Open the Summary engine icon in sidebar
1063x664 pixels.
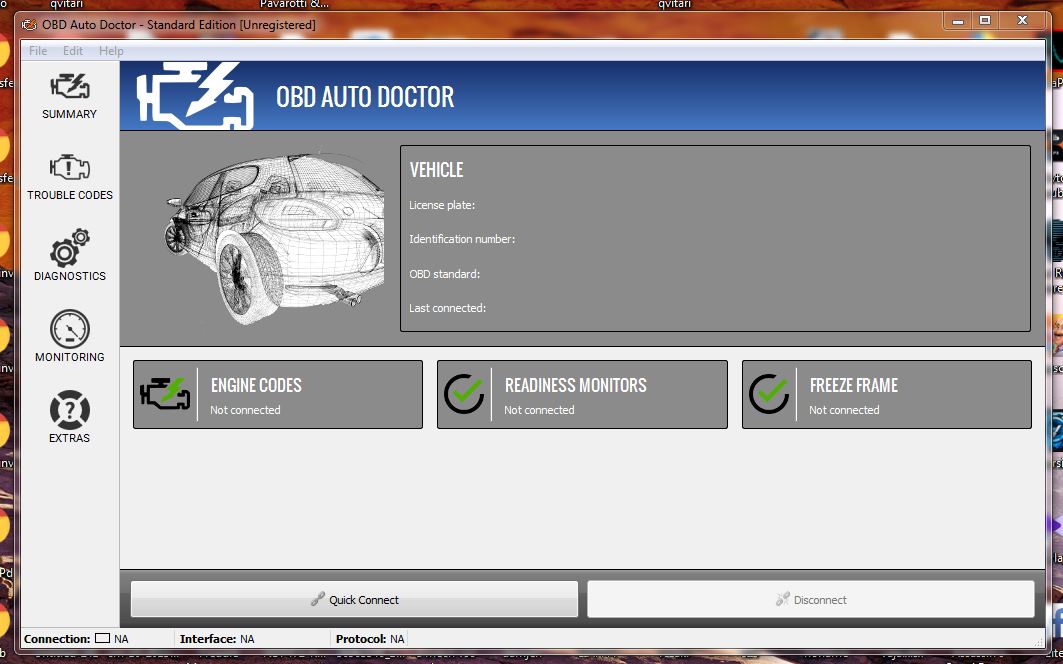pyautogui.click(x=69, y=87)
